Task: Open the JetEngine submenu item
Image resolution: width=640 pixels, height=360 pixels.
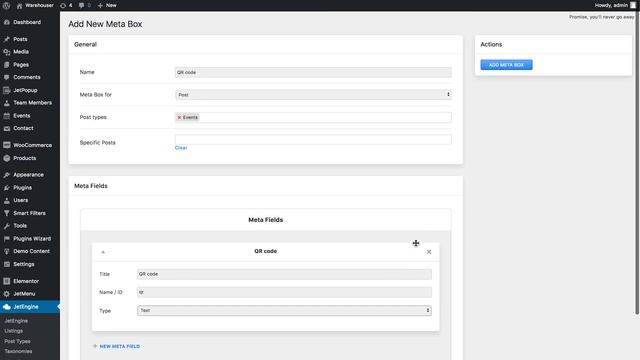Action: coord(16,321)
